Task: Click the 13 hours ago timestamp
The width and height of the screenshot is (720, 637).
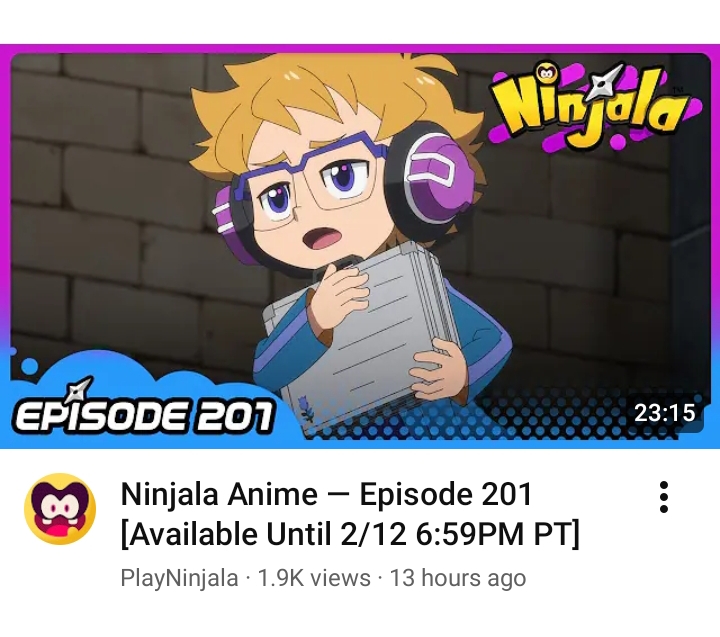Action: click(x=458, y=578)
